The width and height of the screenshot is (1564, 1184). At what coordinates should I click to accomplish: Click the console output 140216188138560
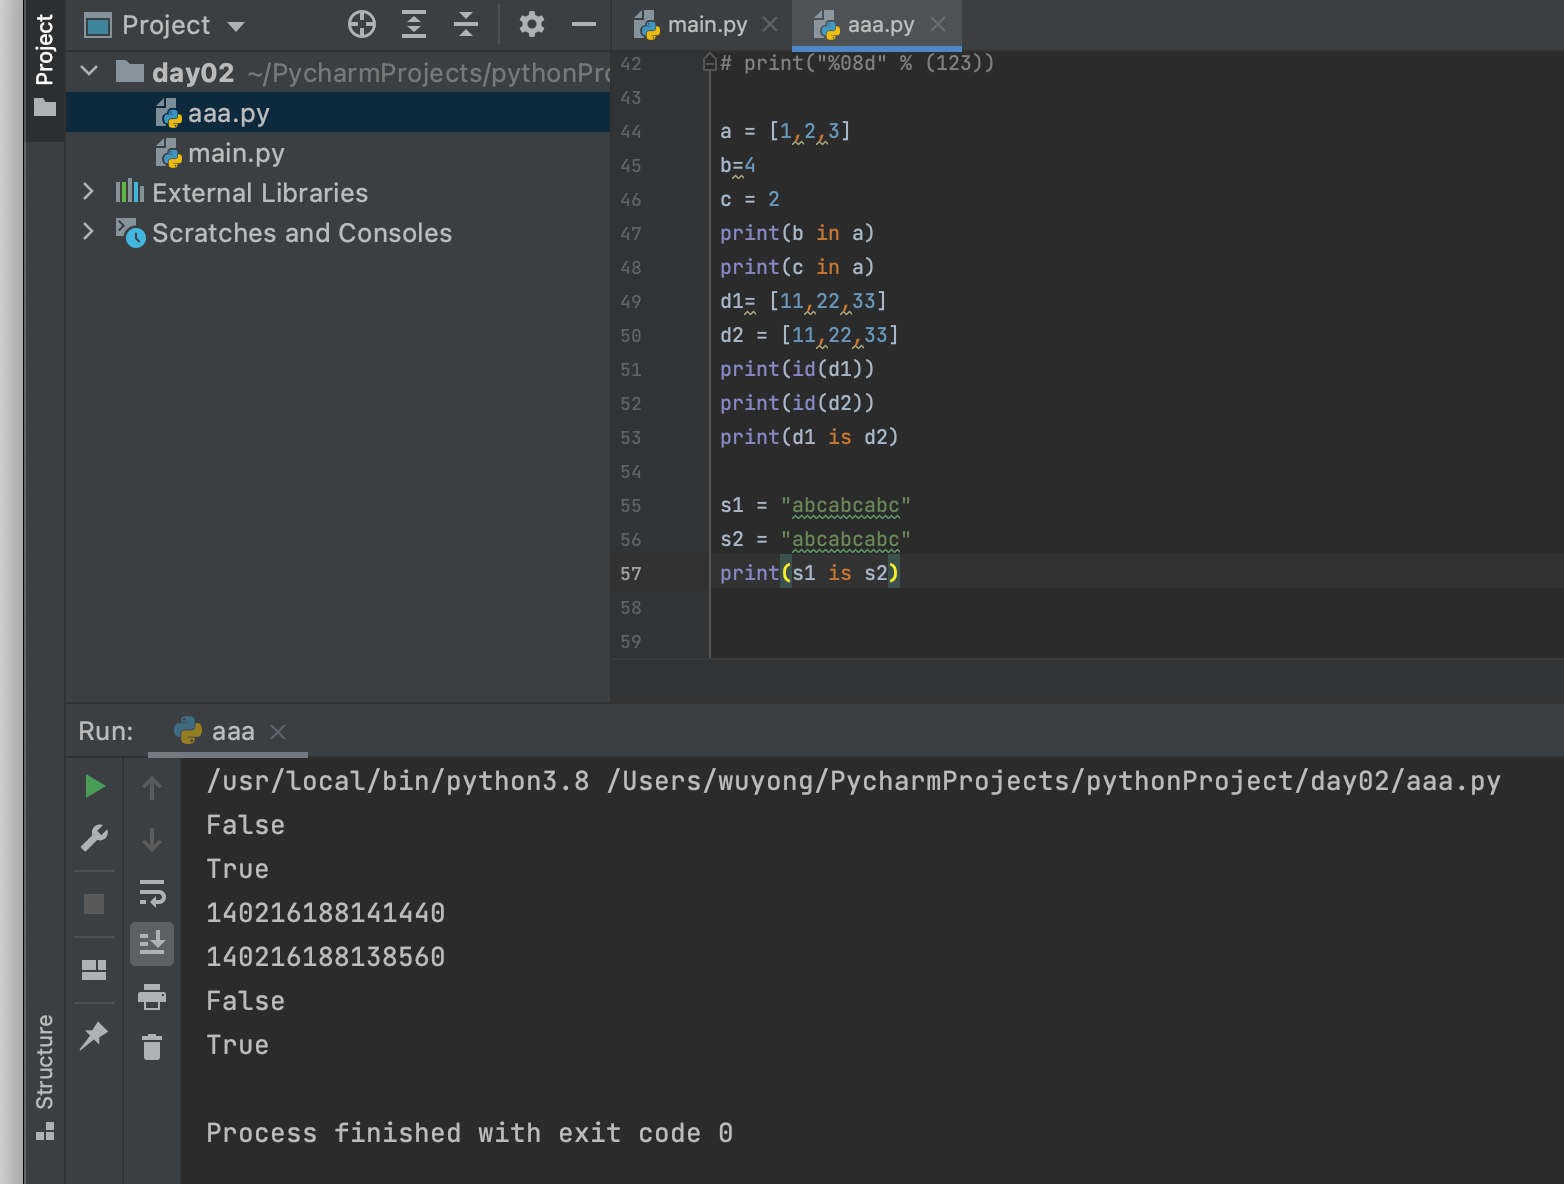[325, 957]
